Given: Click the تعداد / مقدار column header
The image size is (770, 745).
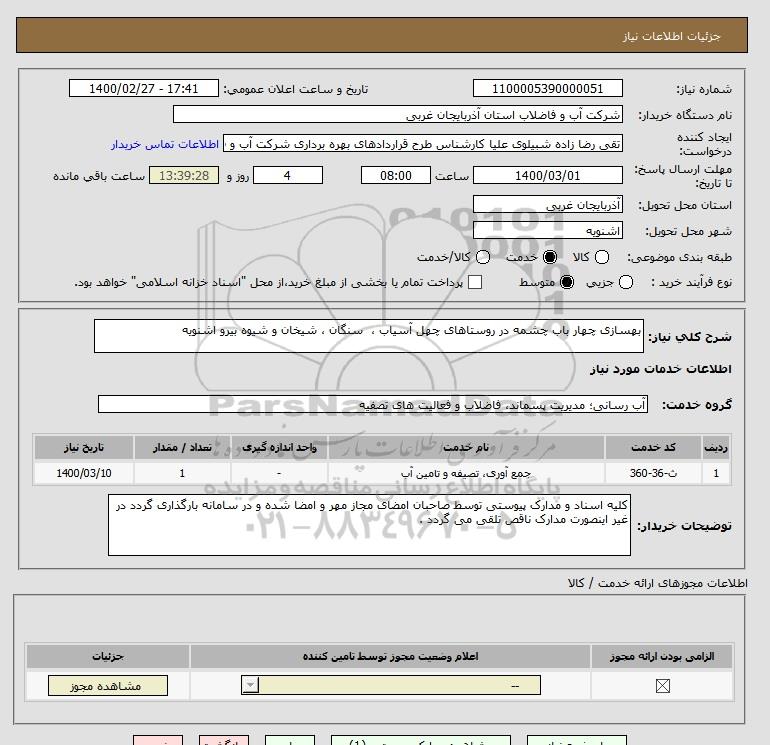Looking at the screenshot, I should pyautogui.click(x=182, y=447).
